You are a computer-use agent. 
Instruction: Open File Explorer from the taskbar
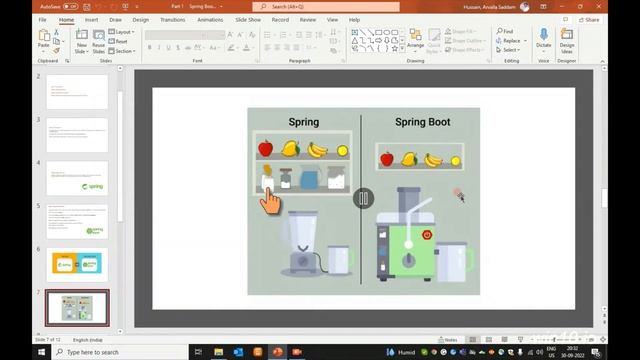219,352
